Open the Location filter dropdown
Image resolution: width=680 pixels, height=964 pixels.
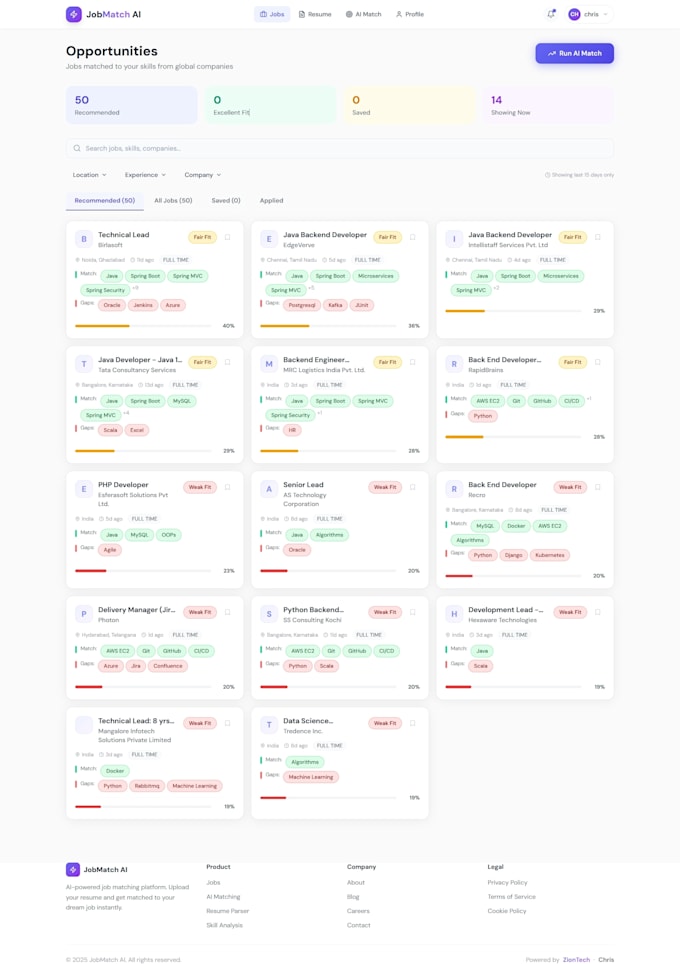(x=90, y=175)
